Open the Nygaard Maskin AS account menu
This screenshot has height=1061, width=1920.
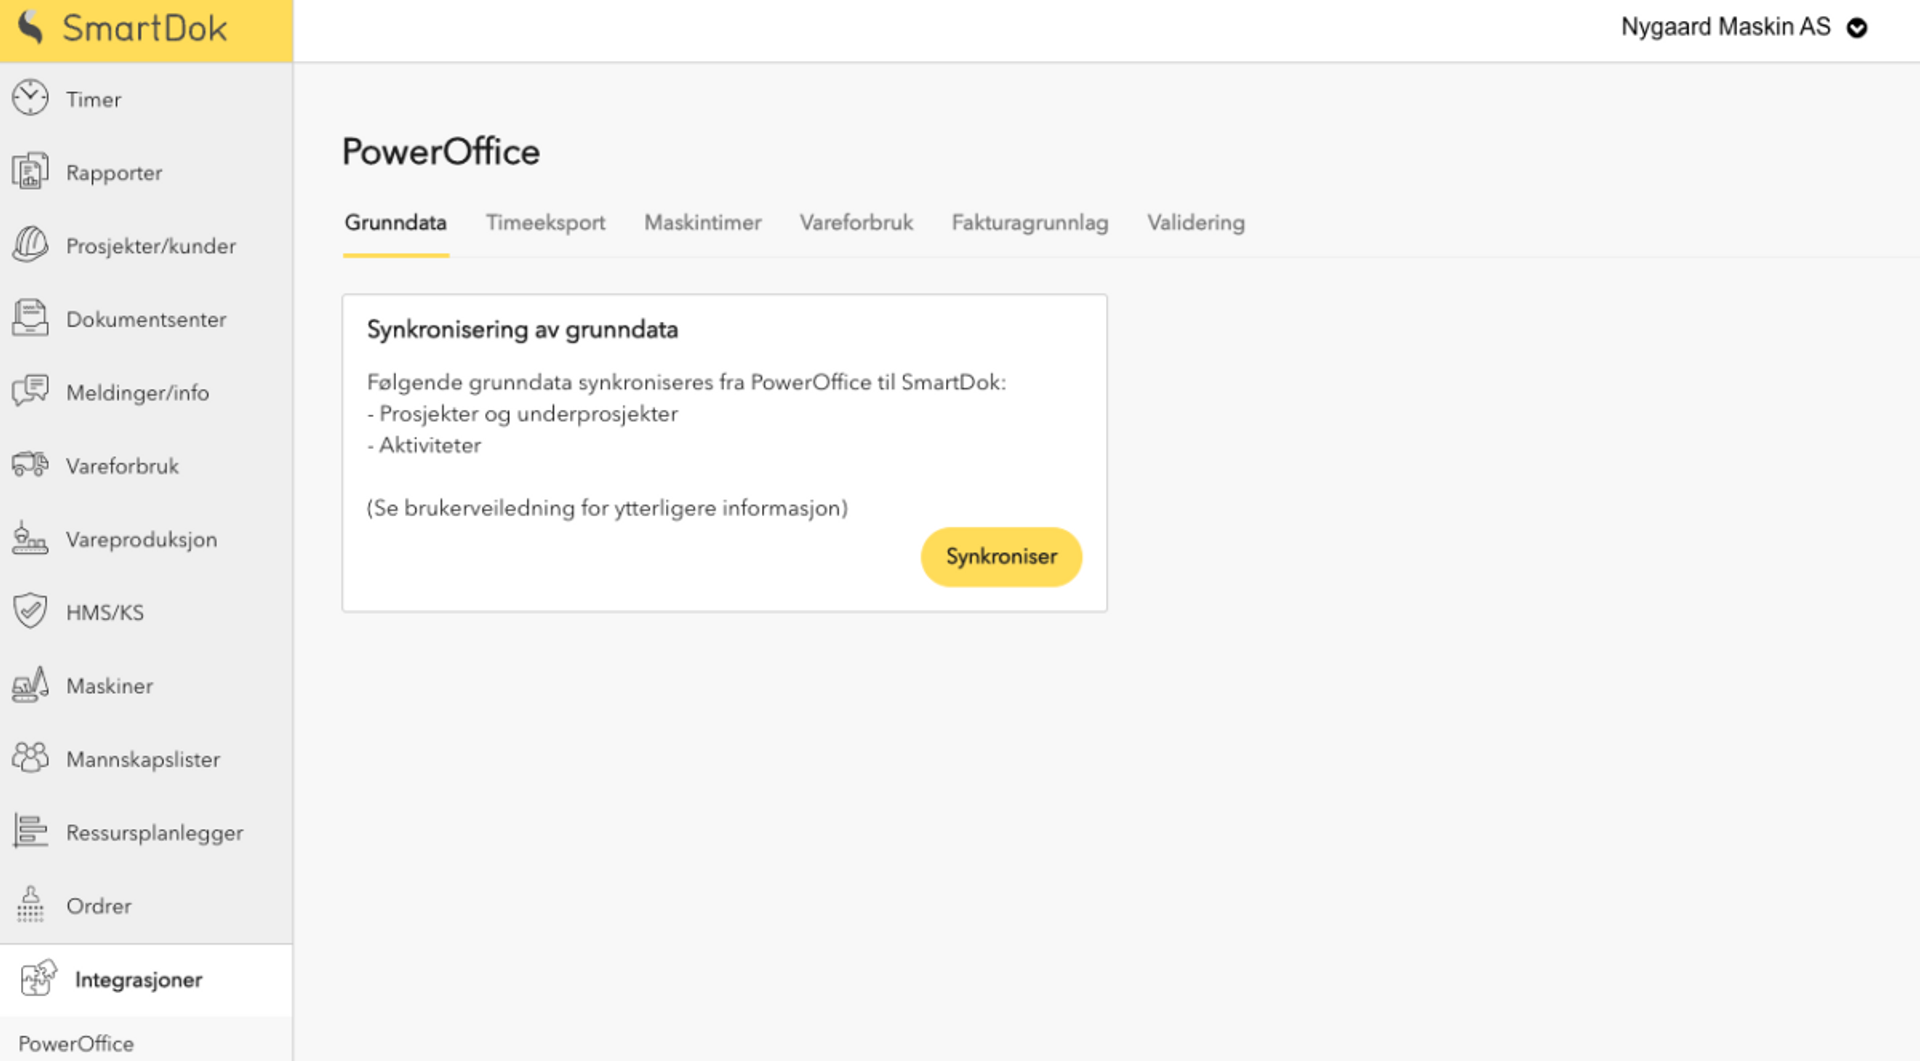[1744, 27]
